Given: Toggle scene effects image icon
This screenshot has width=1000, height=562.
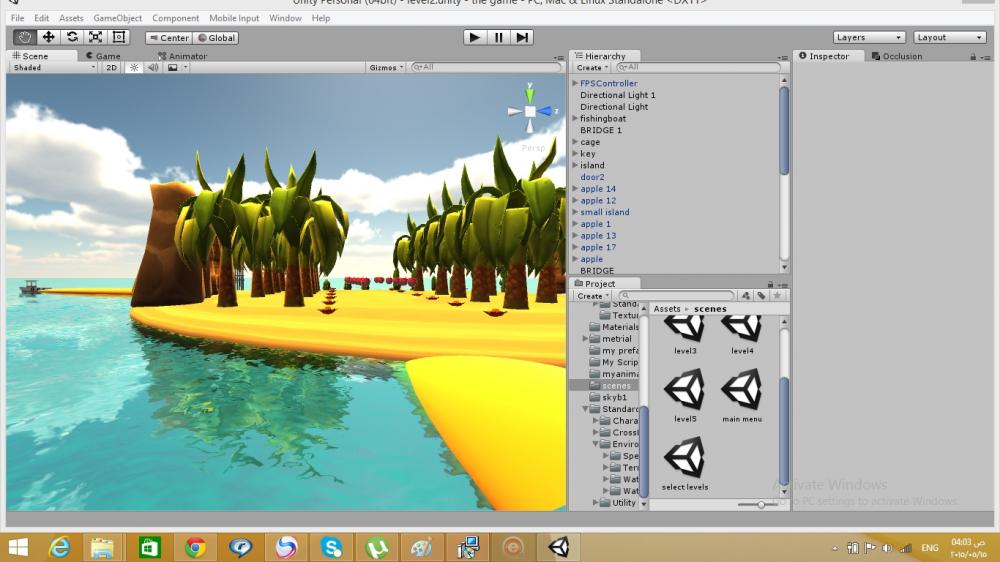Looking at the screenshot, I should [173, 68].
